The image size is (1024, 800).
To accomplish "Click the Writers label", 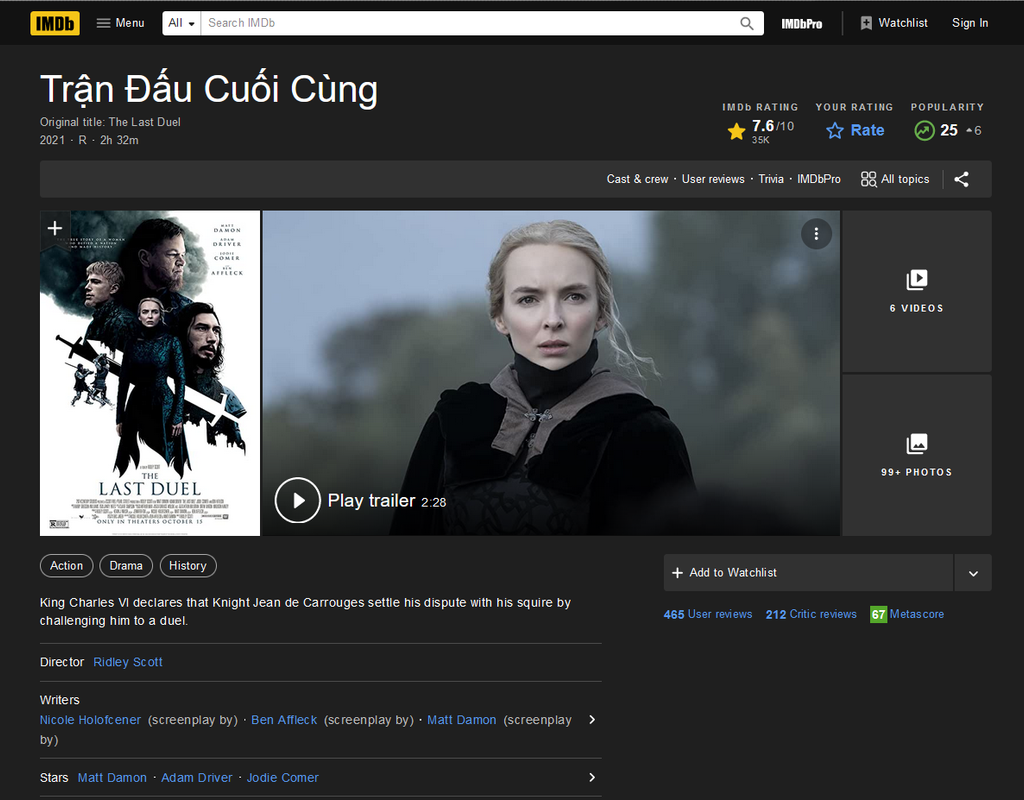I will pos(59,700).
